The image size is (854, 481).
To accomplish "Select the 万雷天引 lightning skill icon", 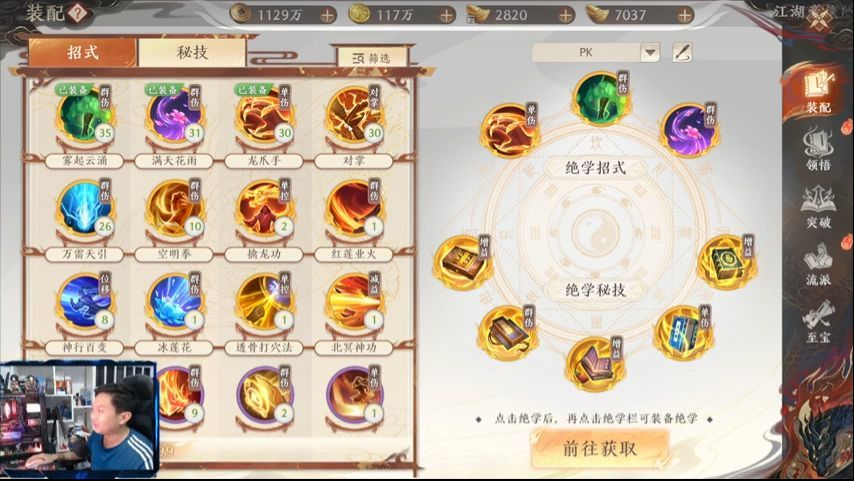I will [x=84, y=210].
